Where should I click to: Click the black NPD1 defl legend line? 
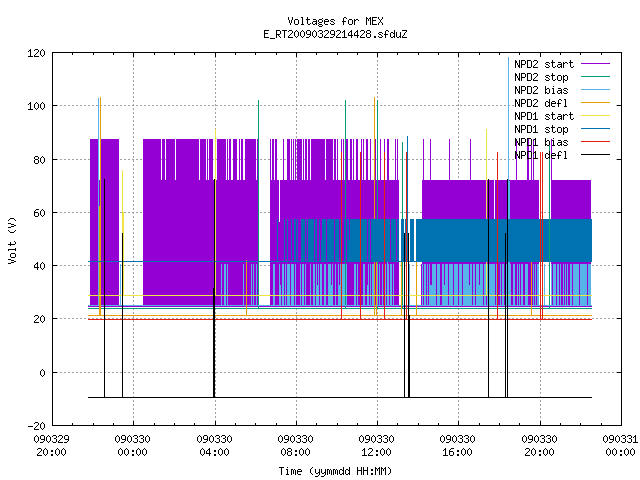pyautogui.click(x=595, y=155)
